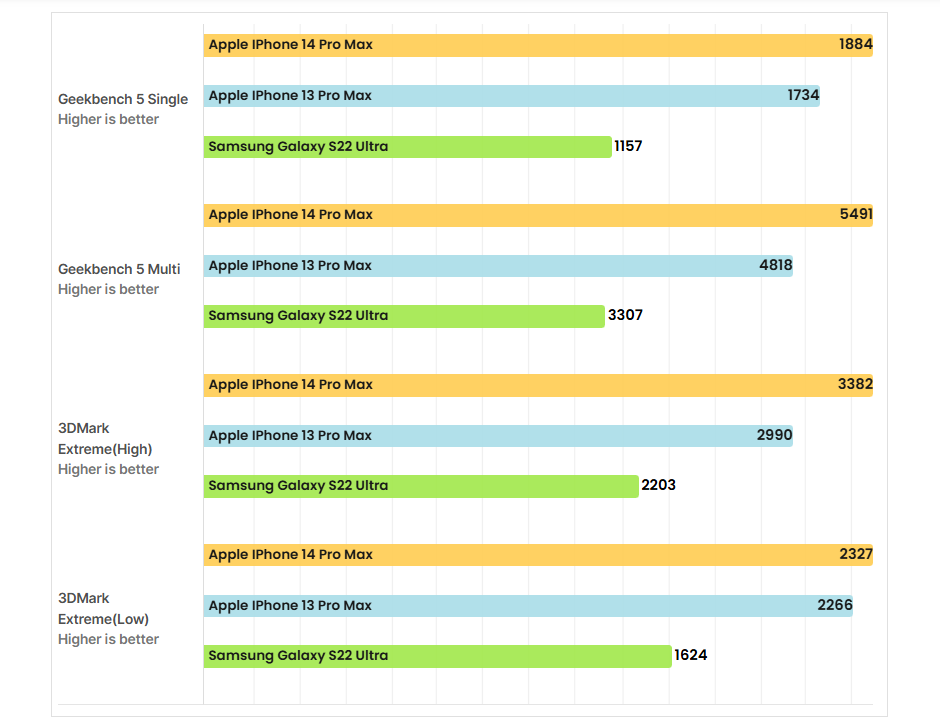Screen dimensions: 940x725
Task: Select the 2203 score value
Action: pos(658,486)
